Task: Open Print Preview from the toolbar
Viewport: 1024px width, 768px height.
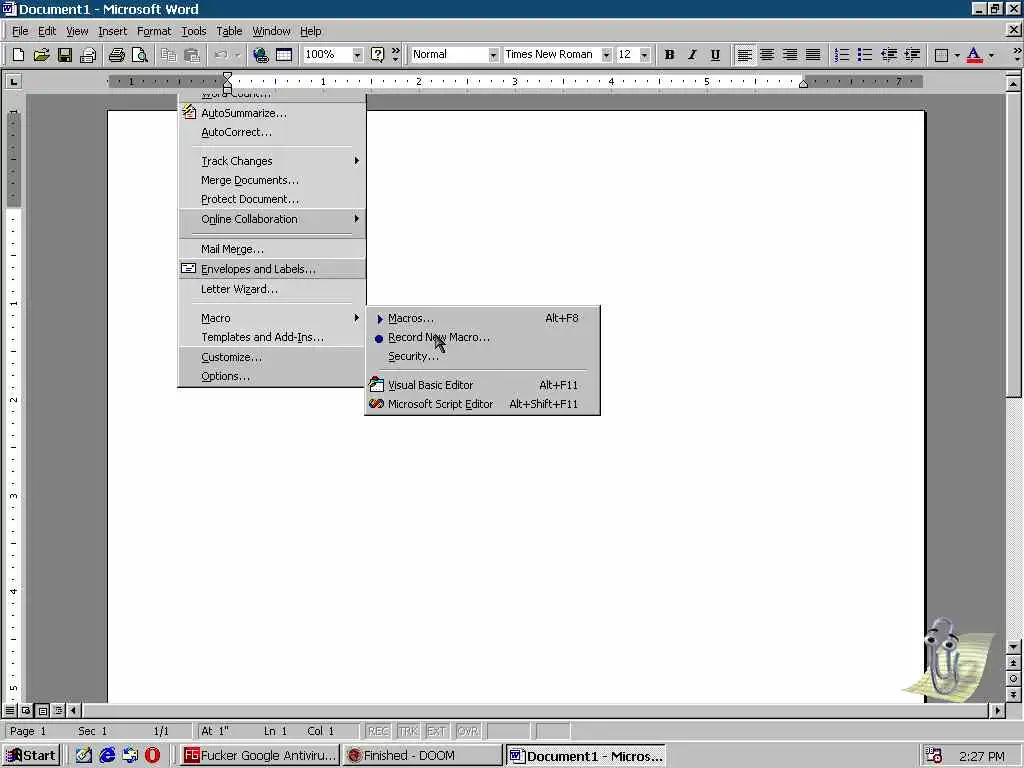Action: [140, 55]
